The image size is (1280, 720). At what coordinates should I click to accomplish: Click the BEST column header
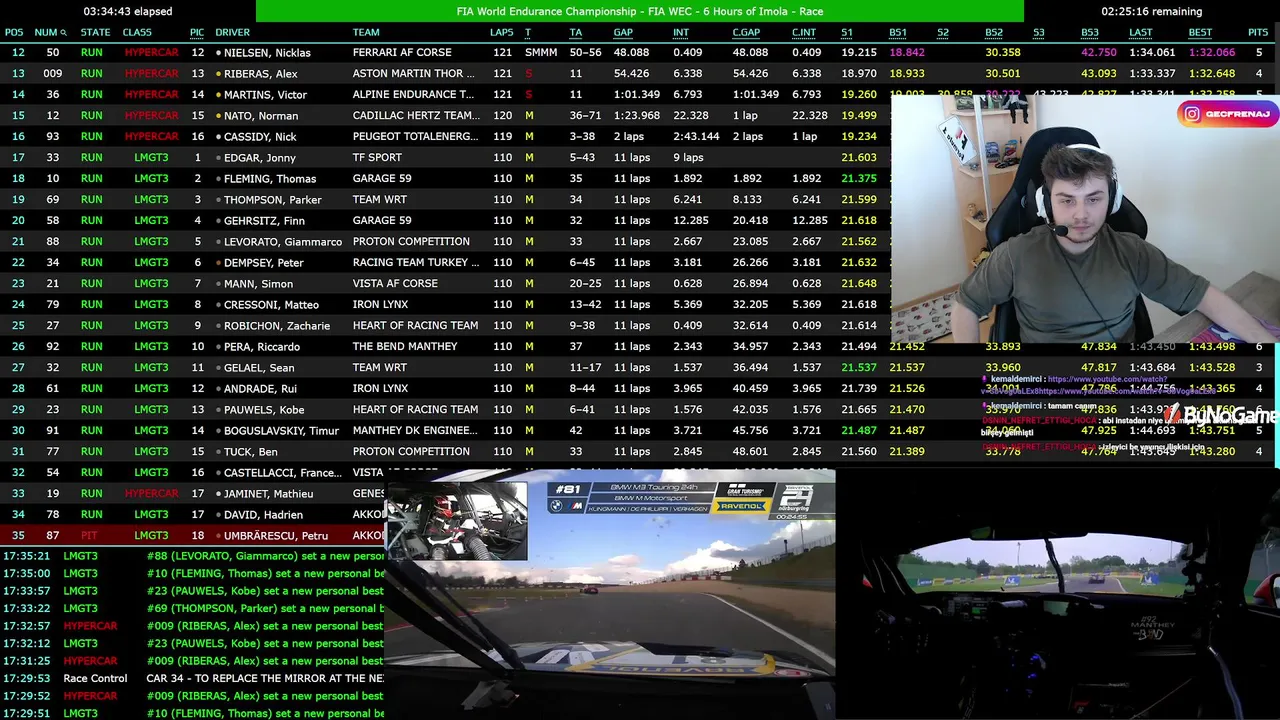pyautogui.click(x=1200, y=33)
